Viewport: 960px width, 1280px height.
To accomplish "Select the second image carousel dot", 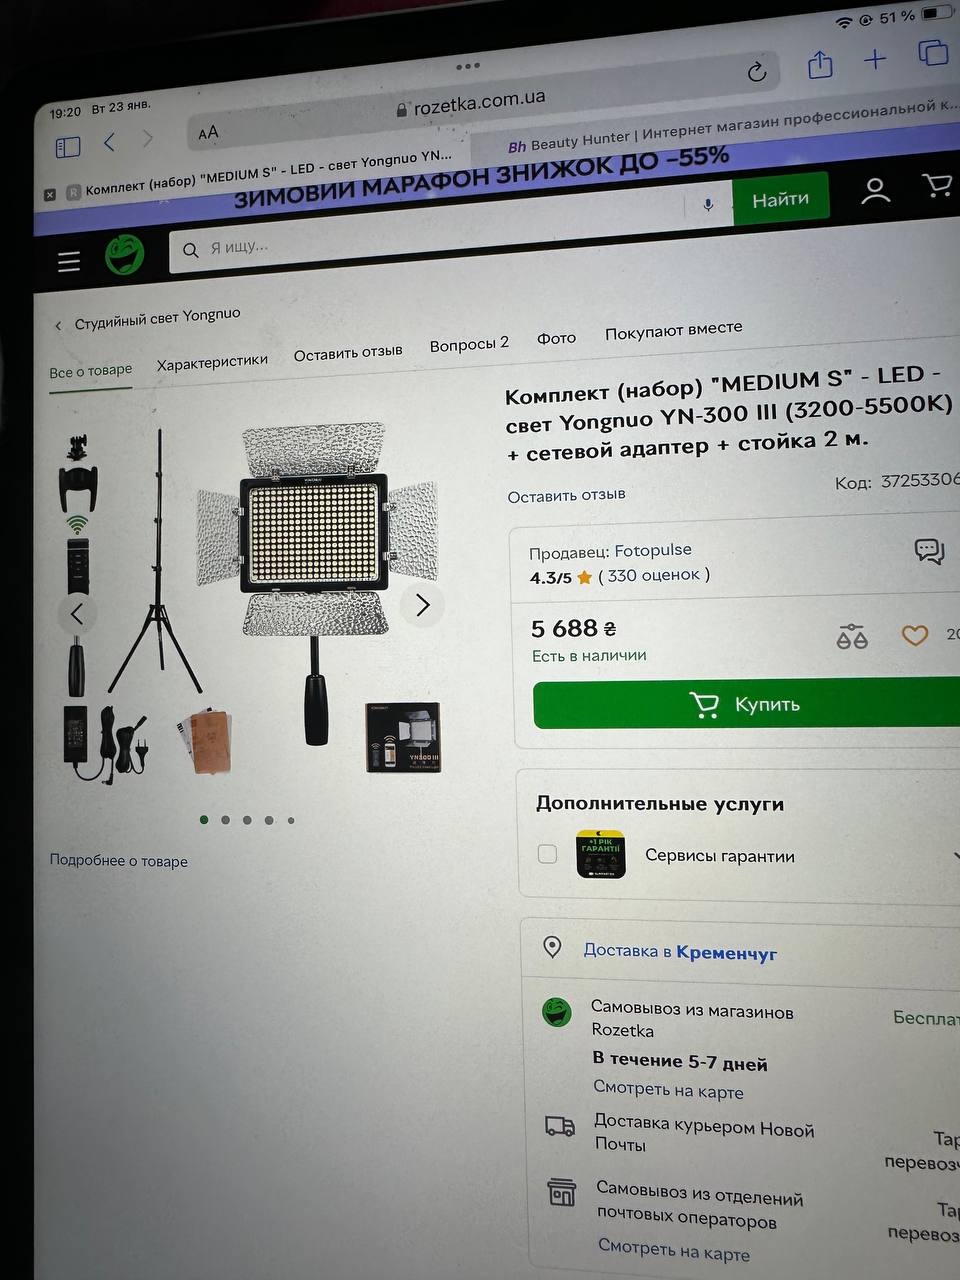I will click(225, 820).
